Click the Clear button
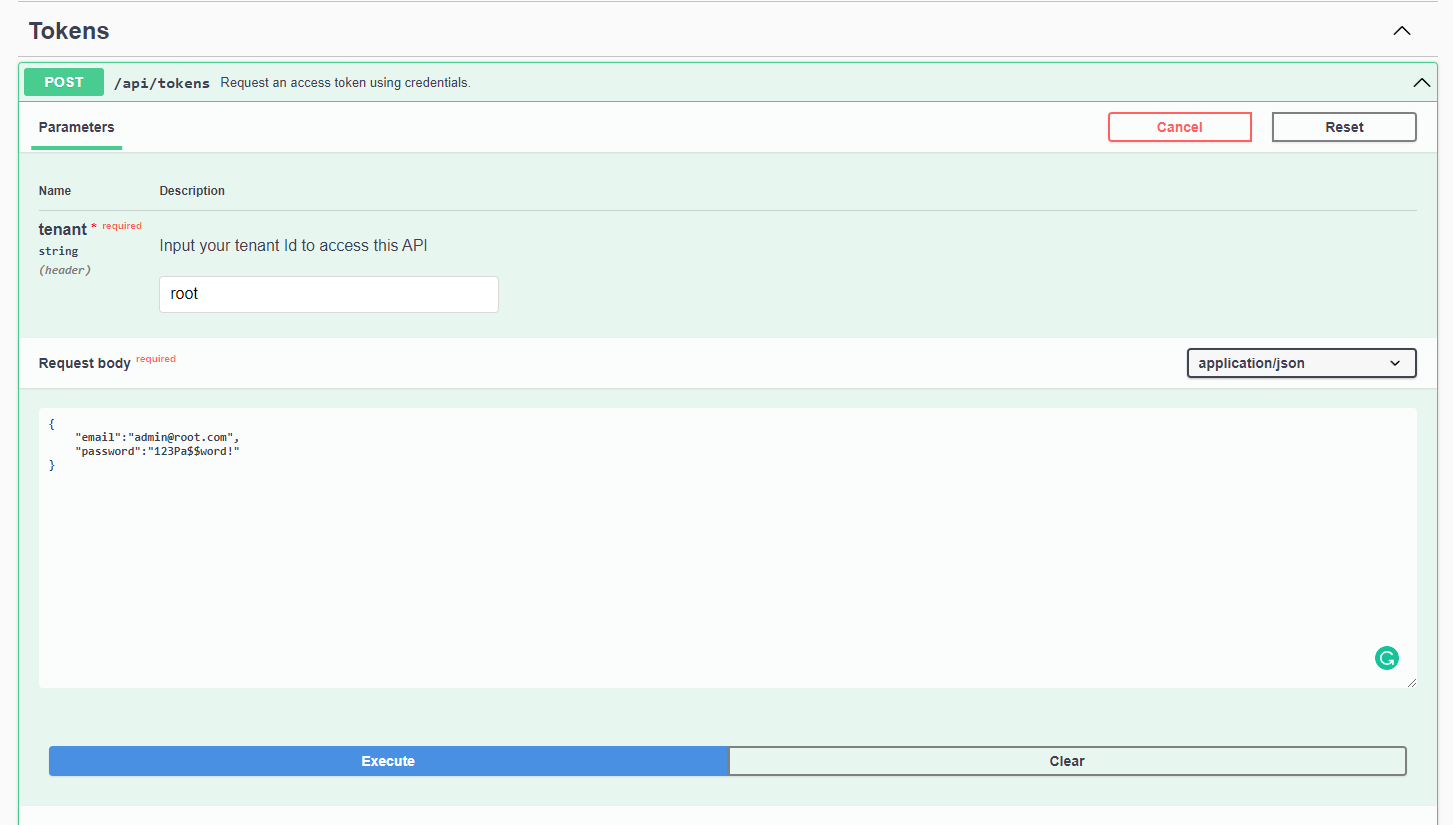The image size is (1453, 825). (x=1066, y=761)
